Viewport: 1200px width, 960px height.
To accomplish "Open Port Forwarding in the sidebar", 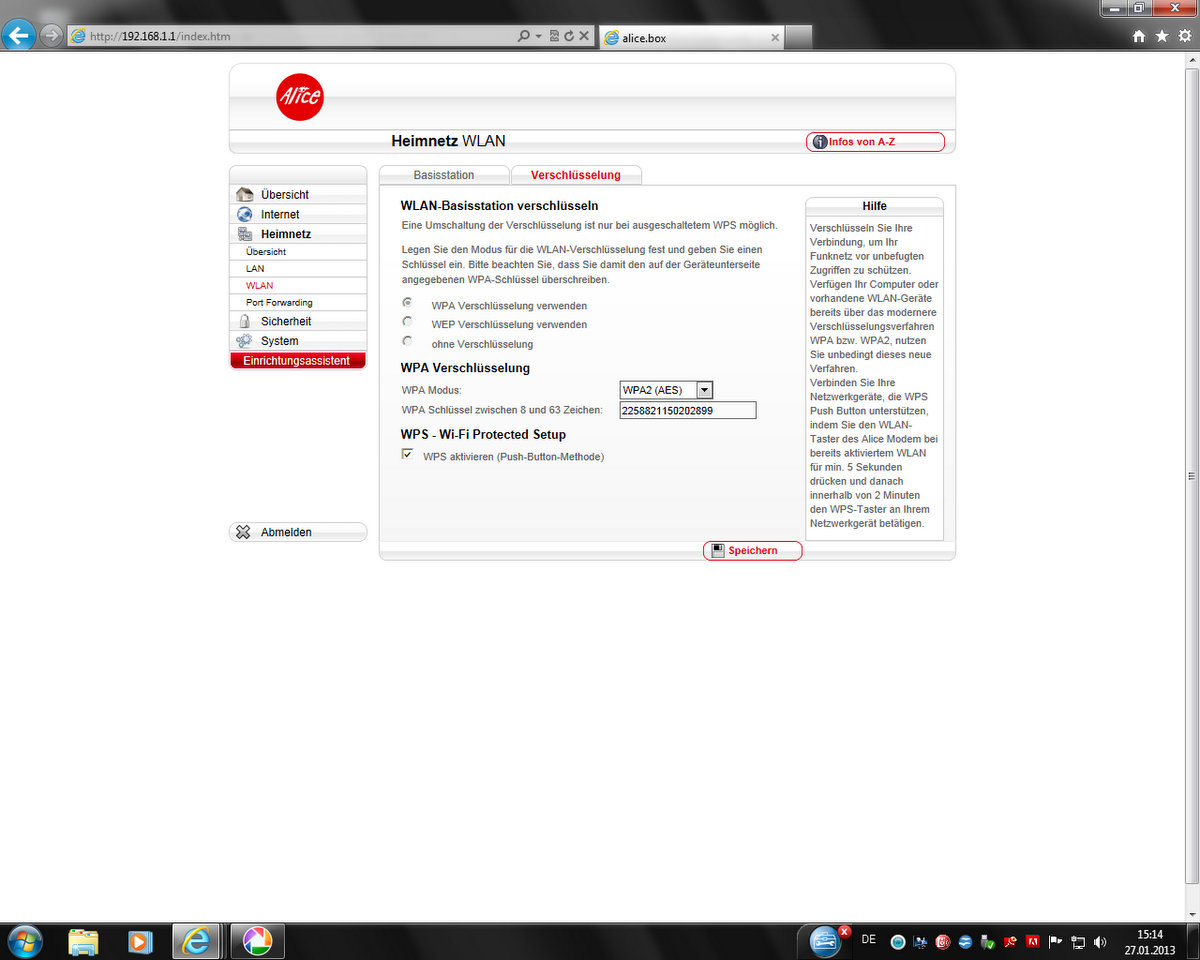I will [x=279, y=302].
